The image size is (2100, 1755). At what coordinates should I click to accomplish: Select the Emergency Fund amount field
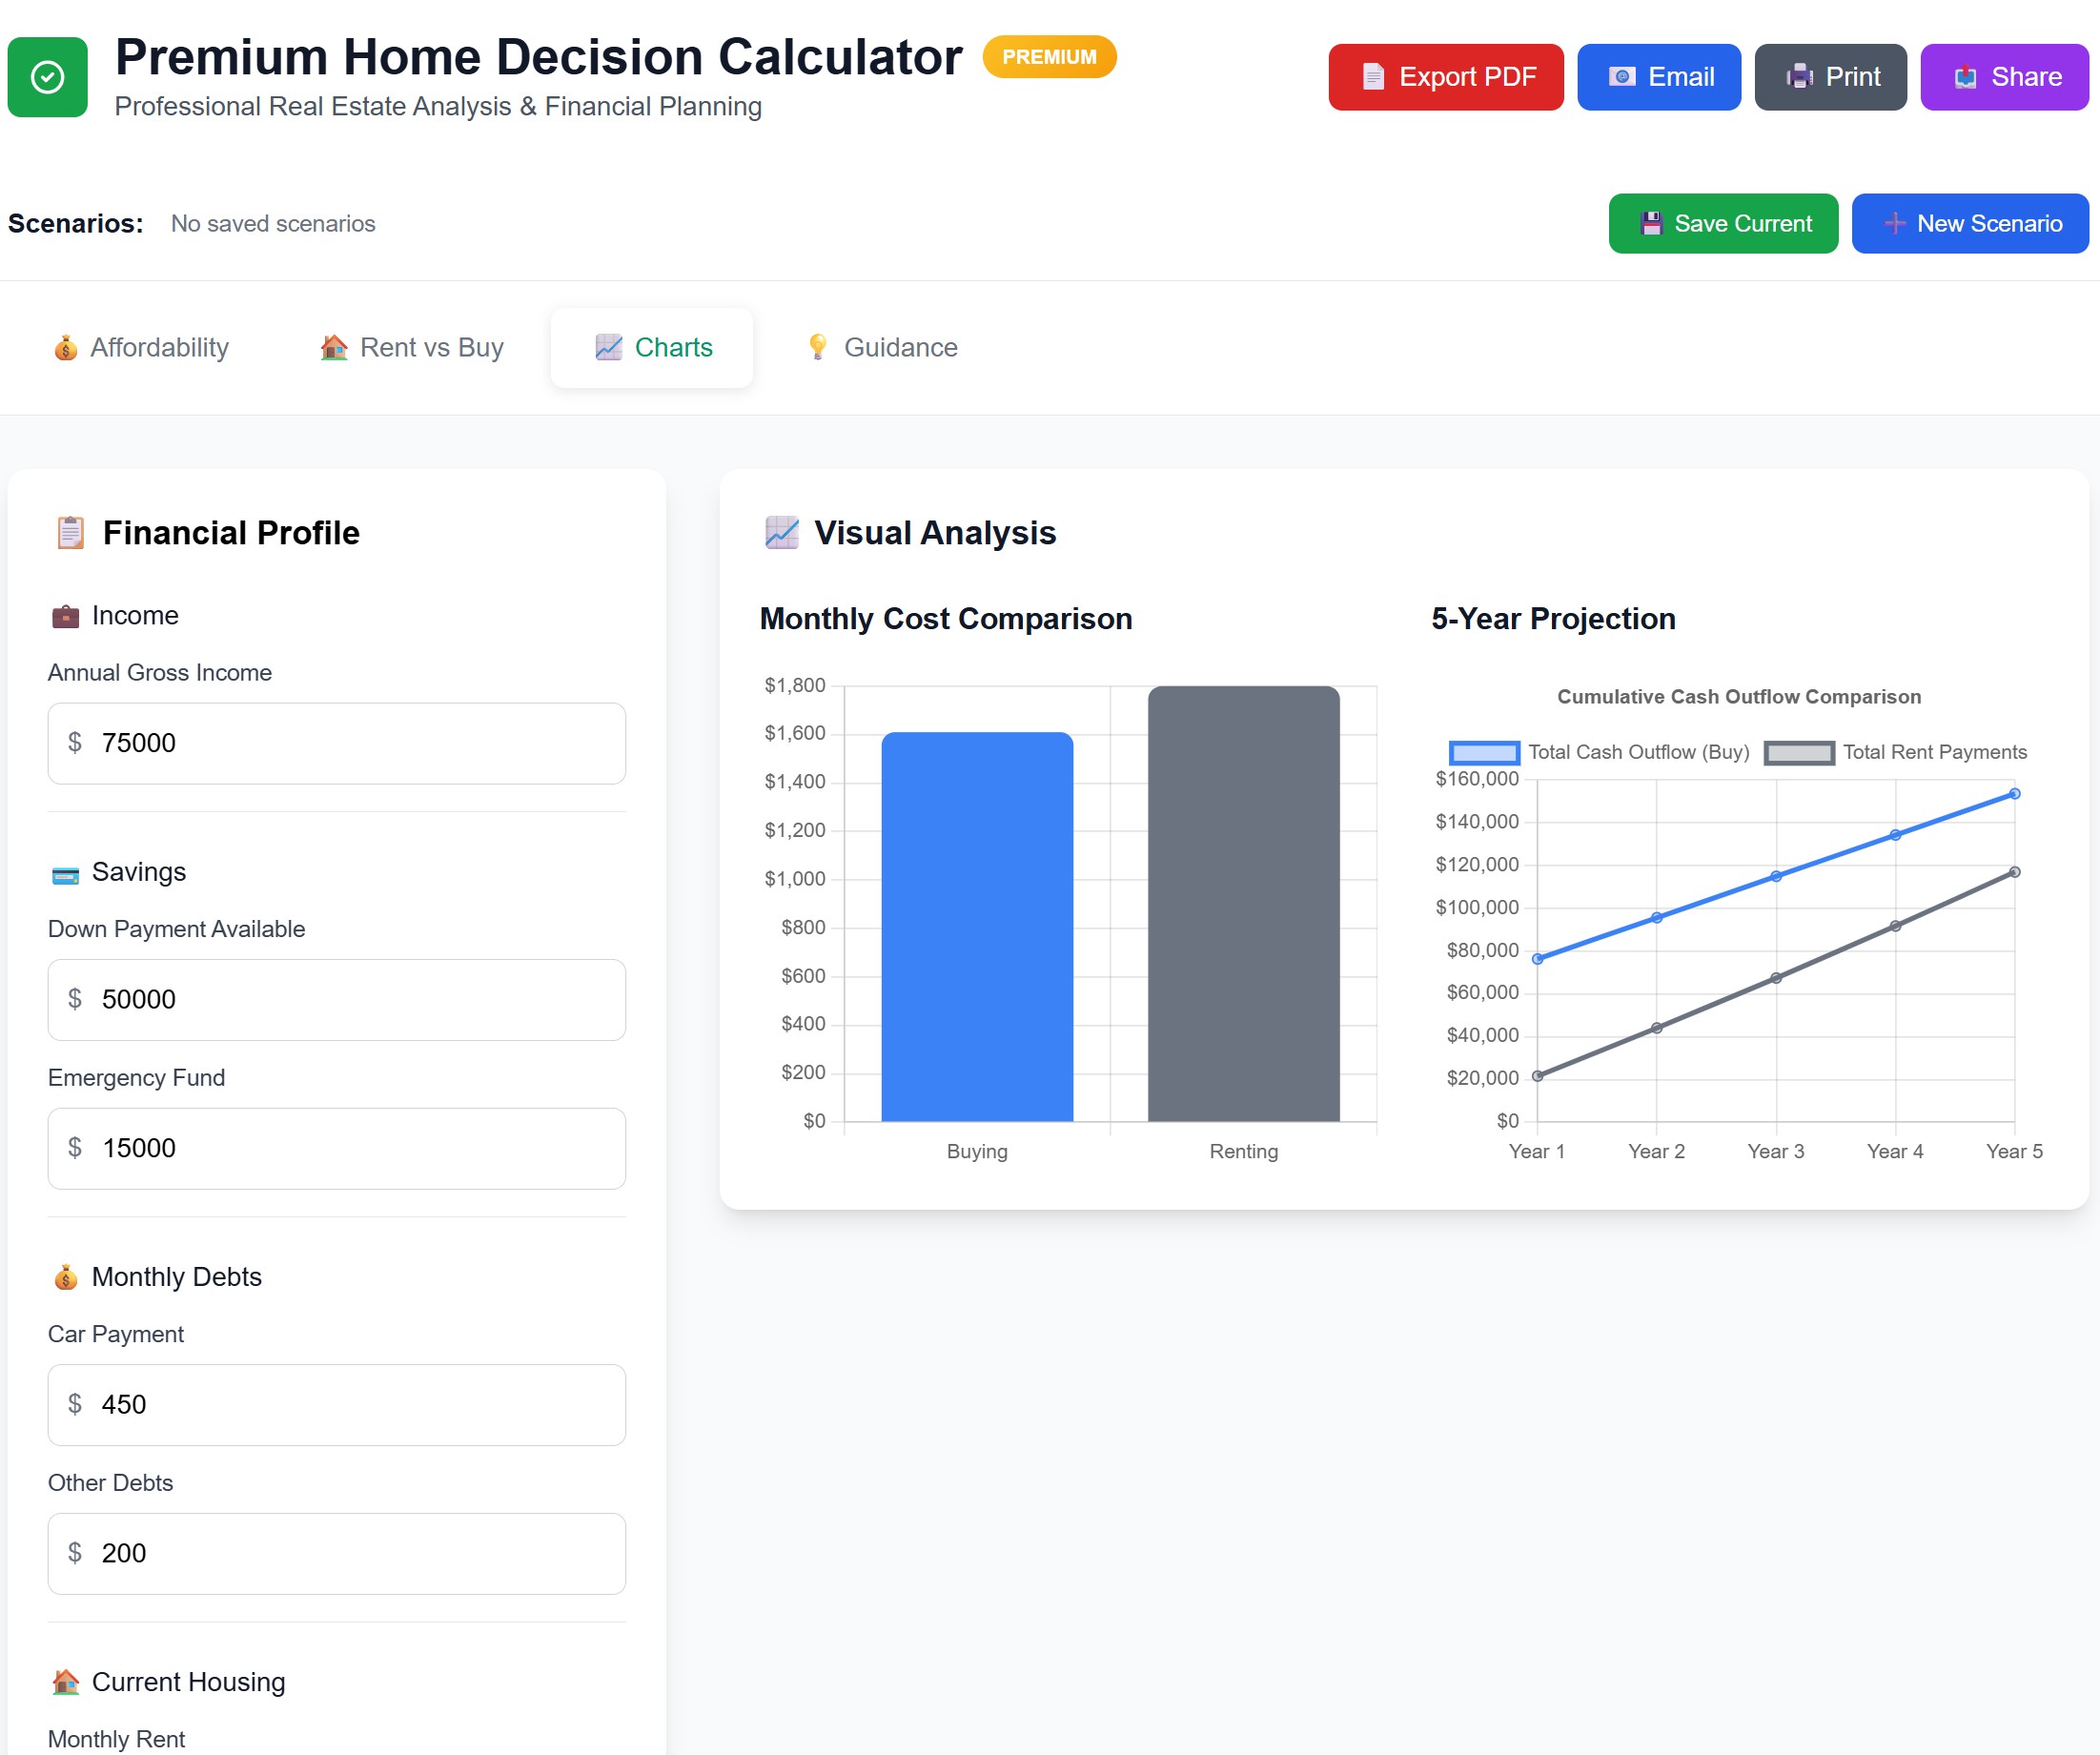[336, 1148]
